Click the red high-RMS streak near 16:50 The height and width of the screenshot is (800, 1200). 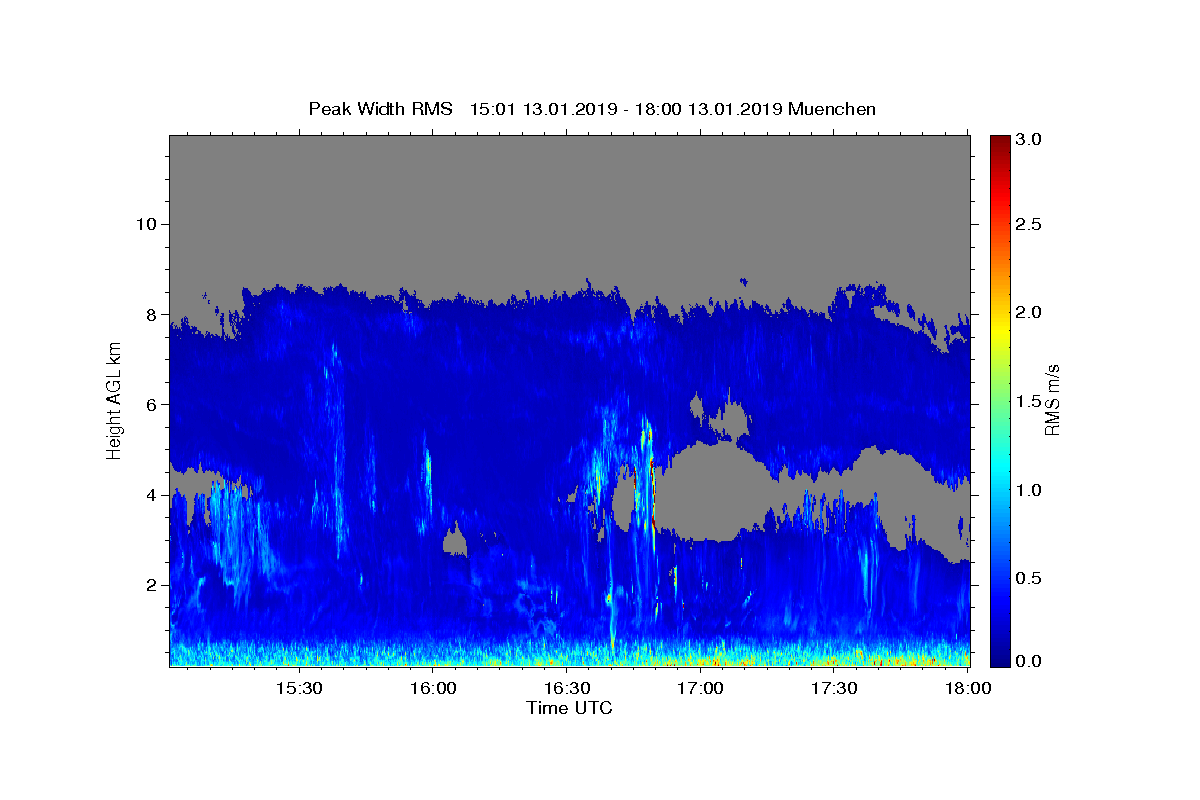point(652,495)
